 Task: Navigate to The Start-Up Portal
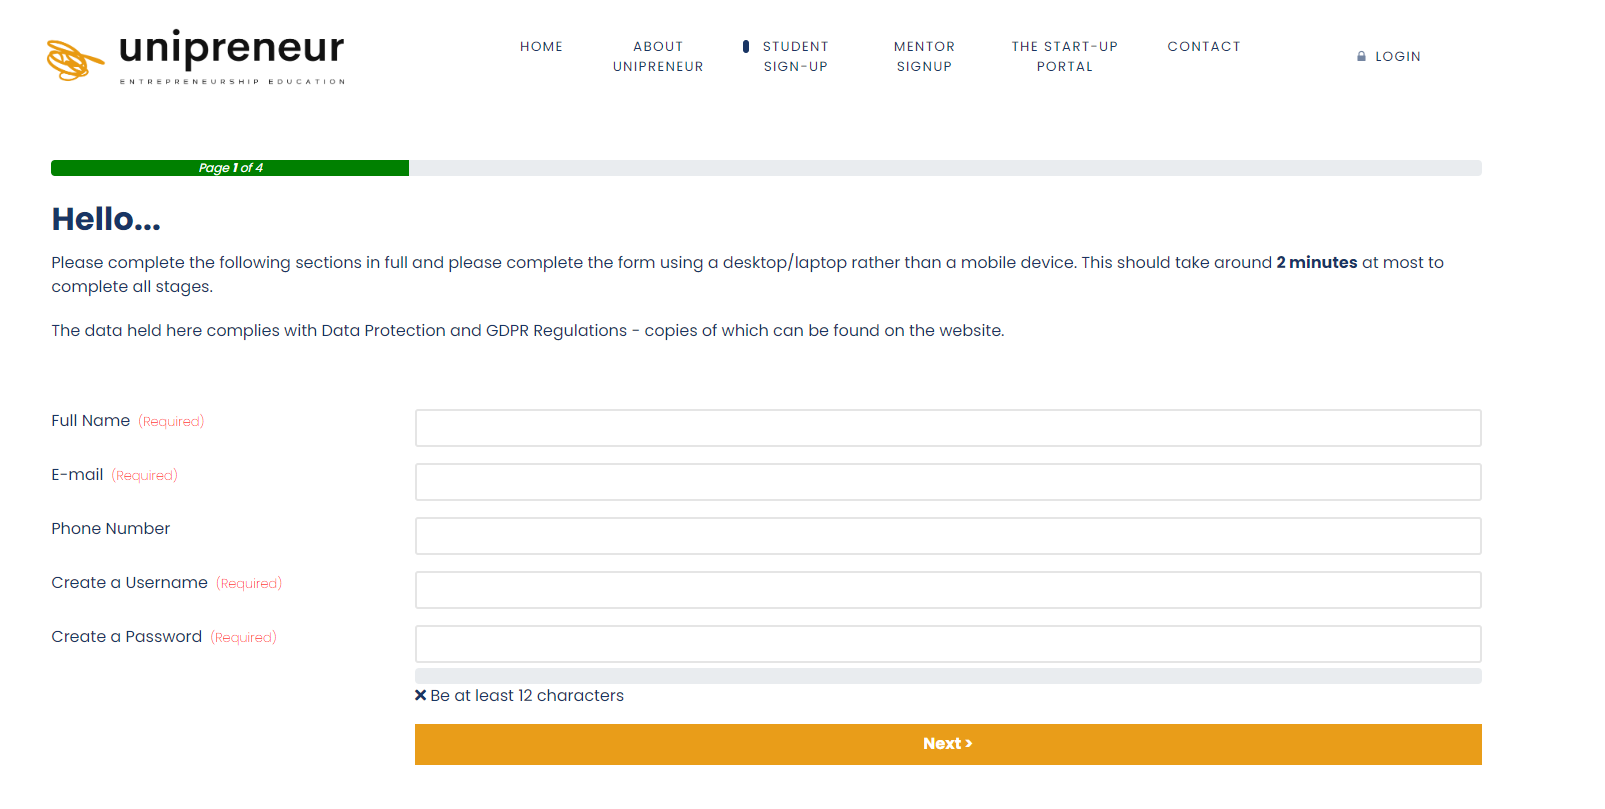click(1064, 57)
